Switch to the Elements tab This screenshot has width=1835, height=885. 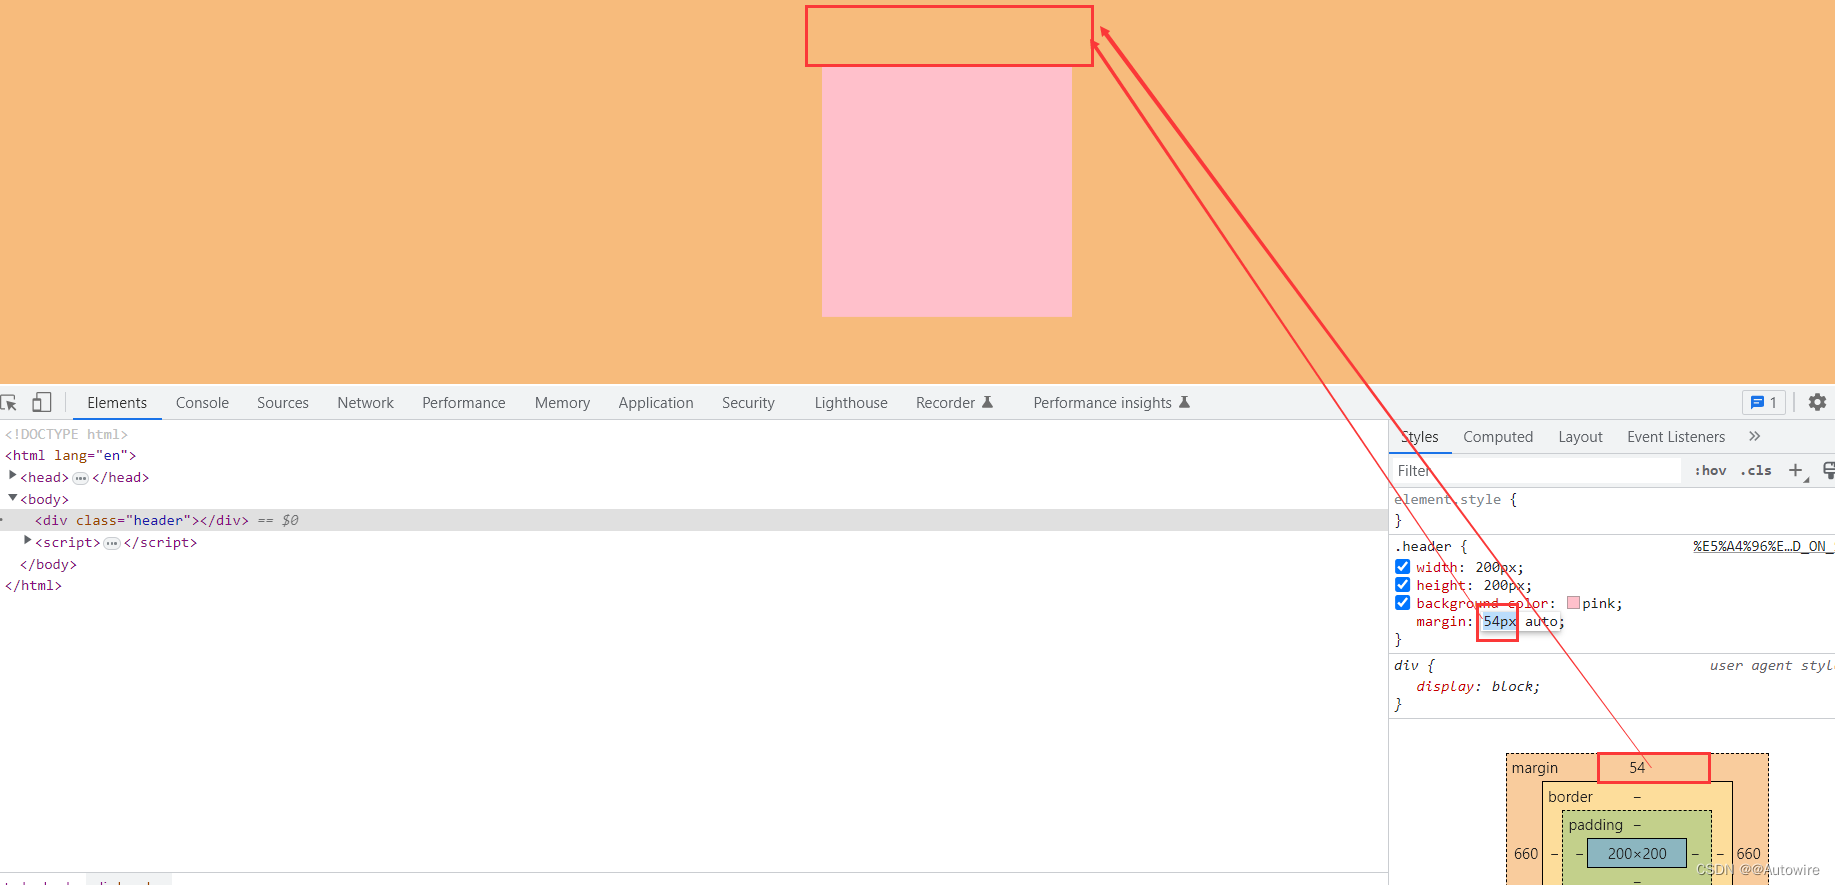point(117,402)
